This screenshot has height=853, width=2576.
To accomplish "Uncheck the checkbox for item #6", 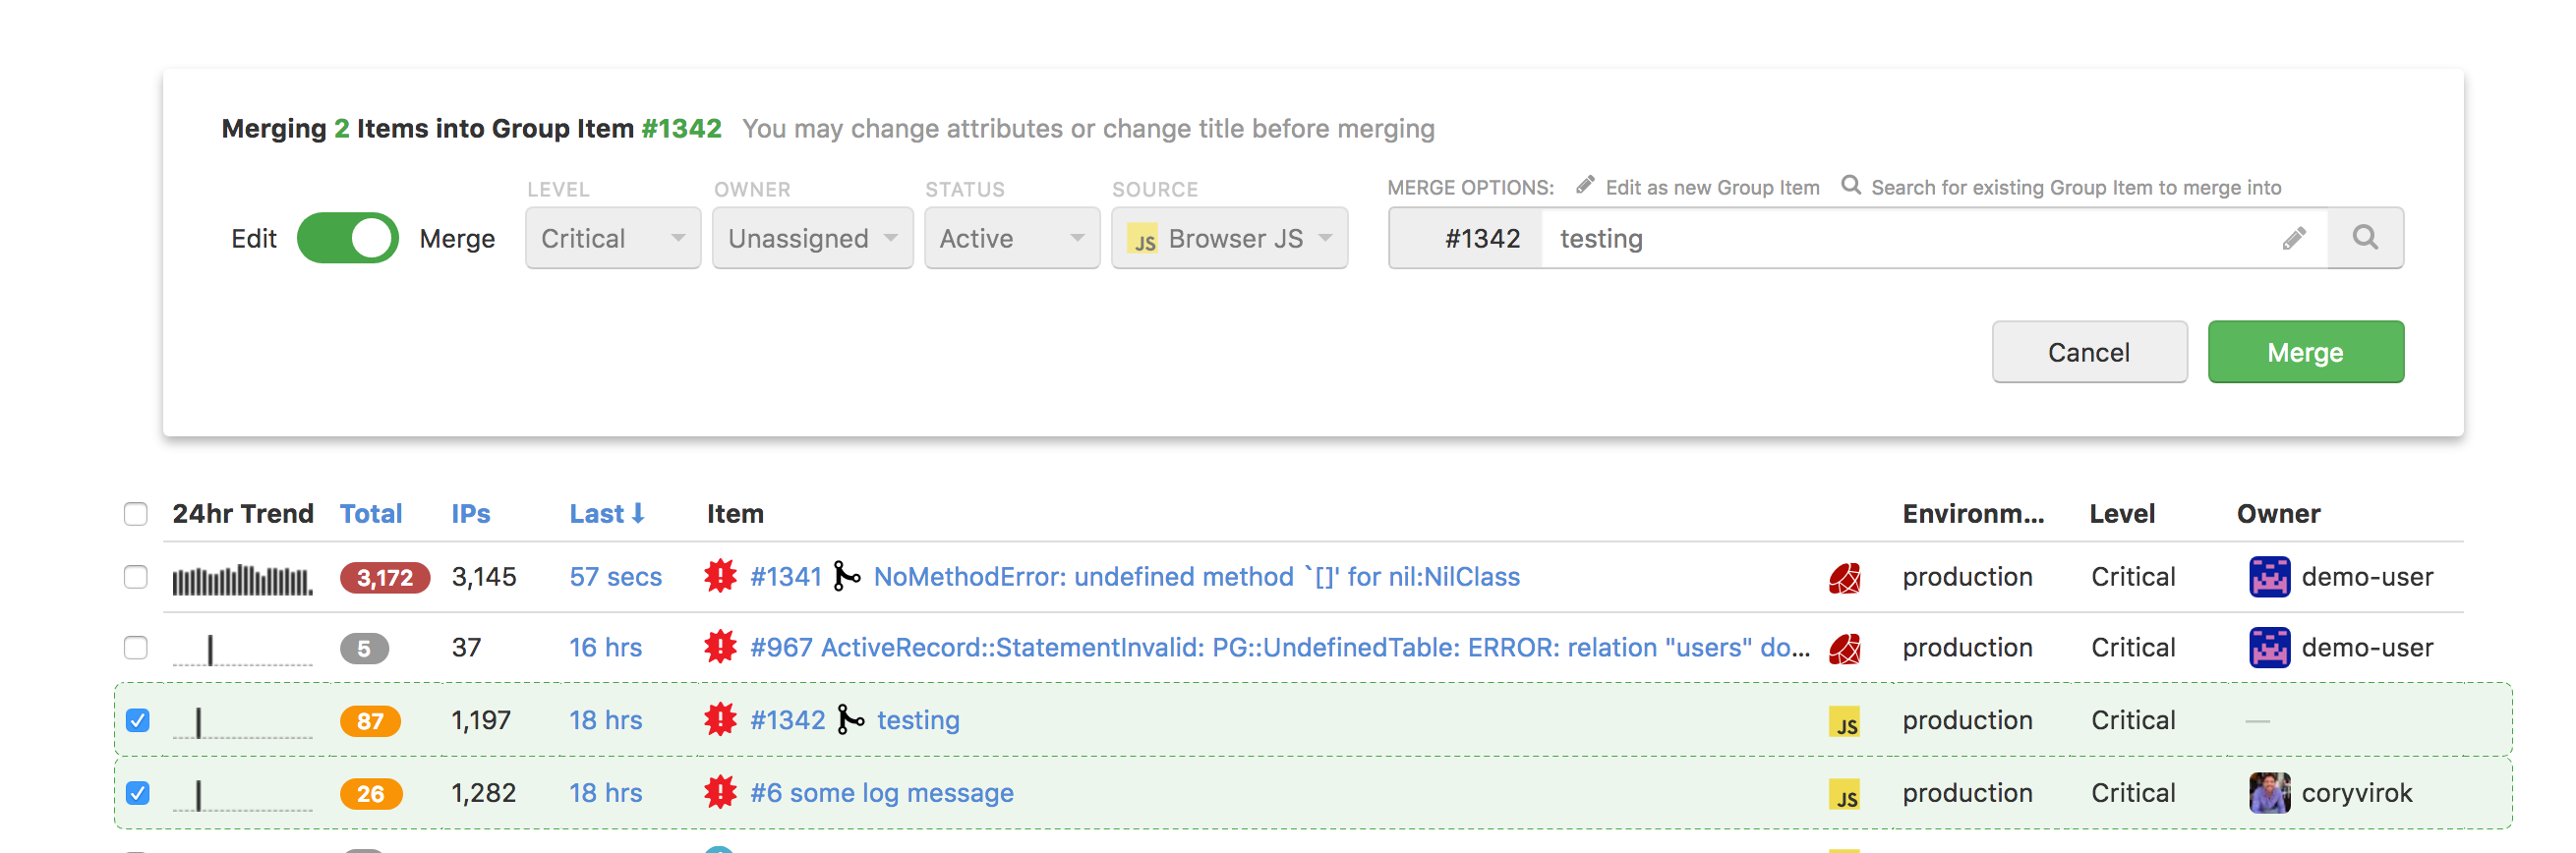I will (x=138, y=793).
